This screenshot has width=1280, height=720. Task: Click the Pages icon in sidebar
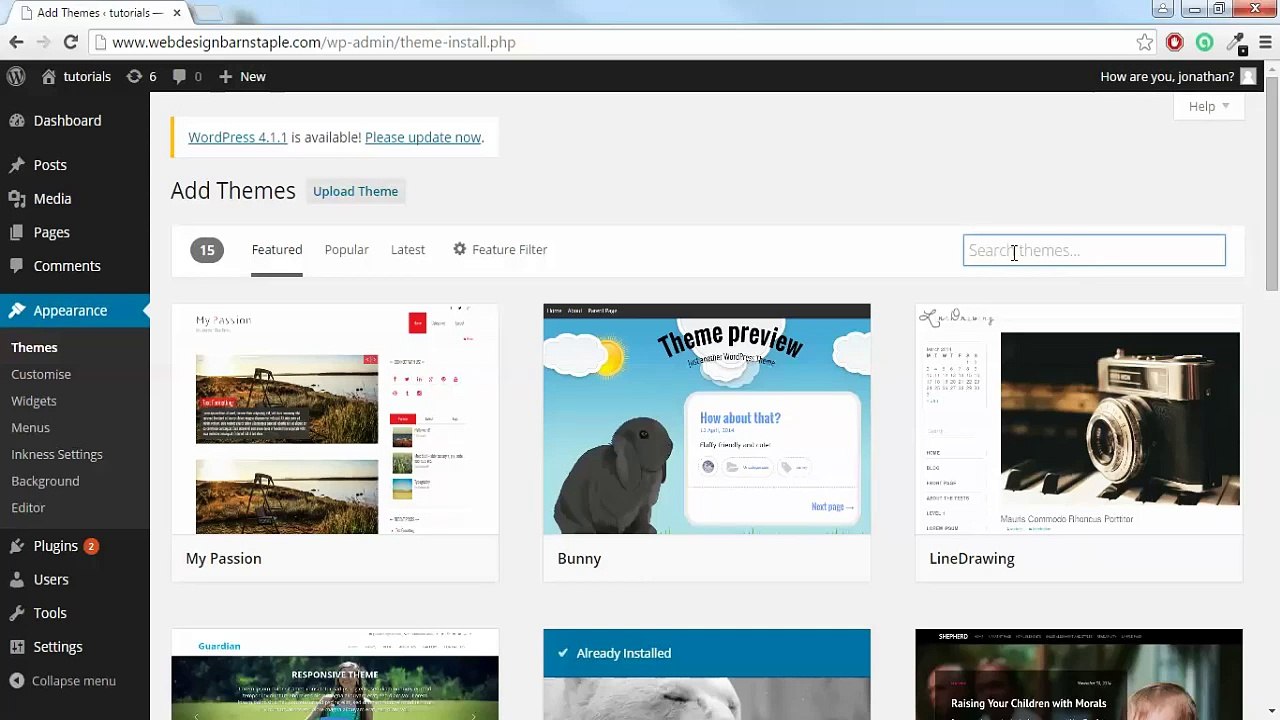point(17,232)
